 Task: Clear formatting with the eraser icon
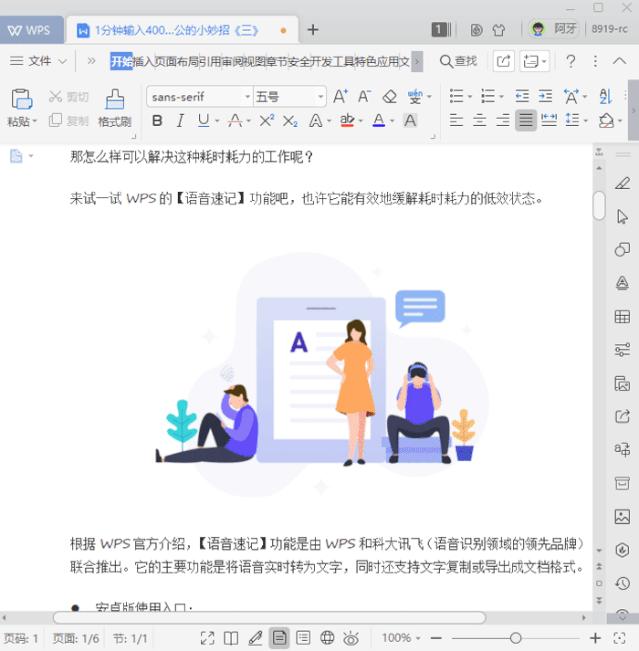[x=389, y=97]
